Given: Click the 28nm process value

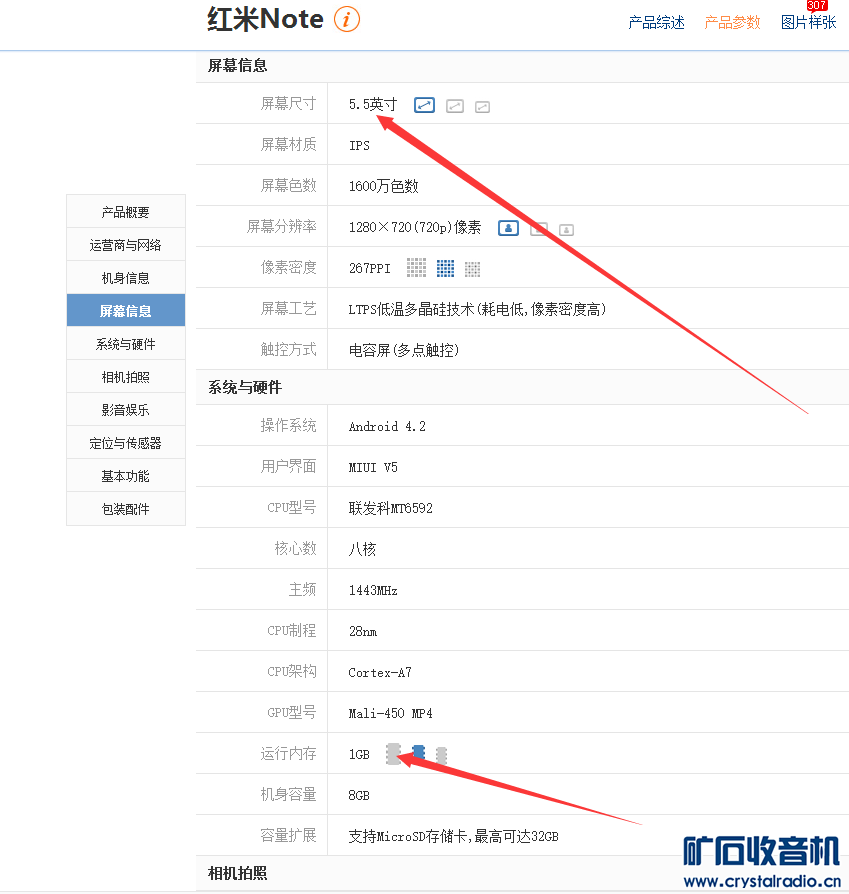Looking at the screenshot, I should coord(363,632).
